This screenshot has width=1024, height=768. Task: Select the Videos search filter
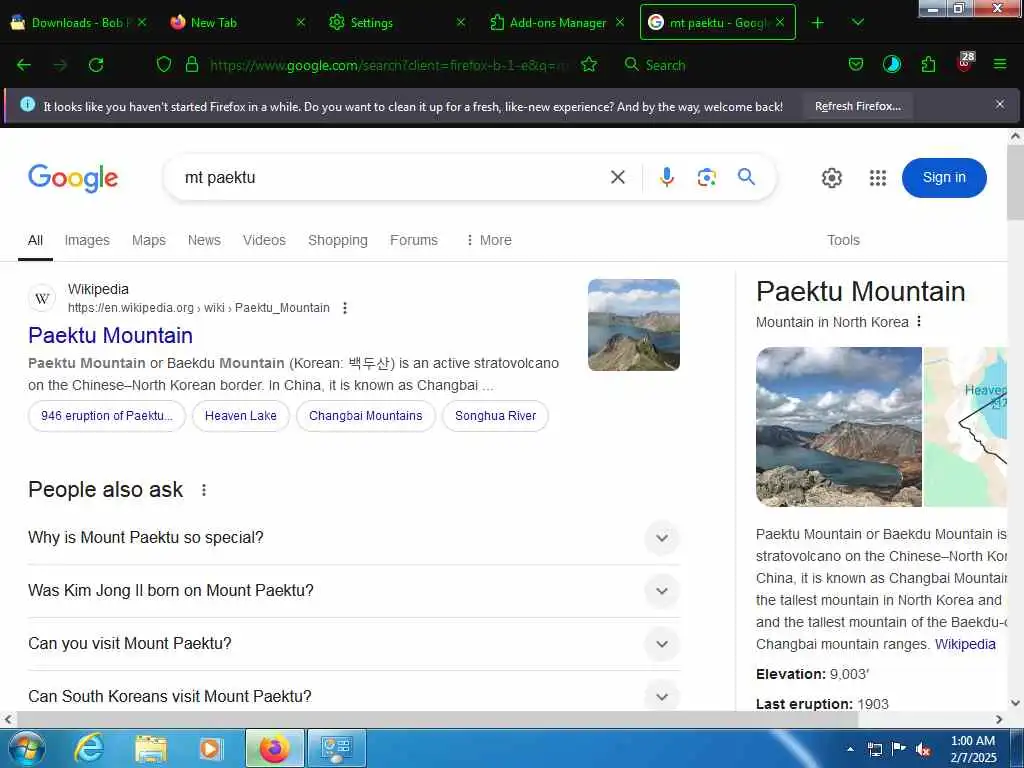[x=264, y=240]
